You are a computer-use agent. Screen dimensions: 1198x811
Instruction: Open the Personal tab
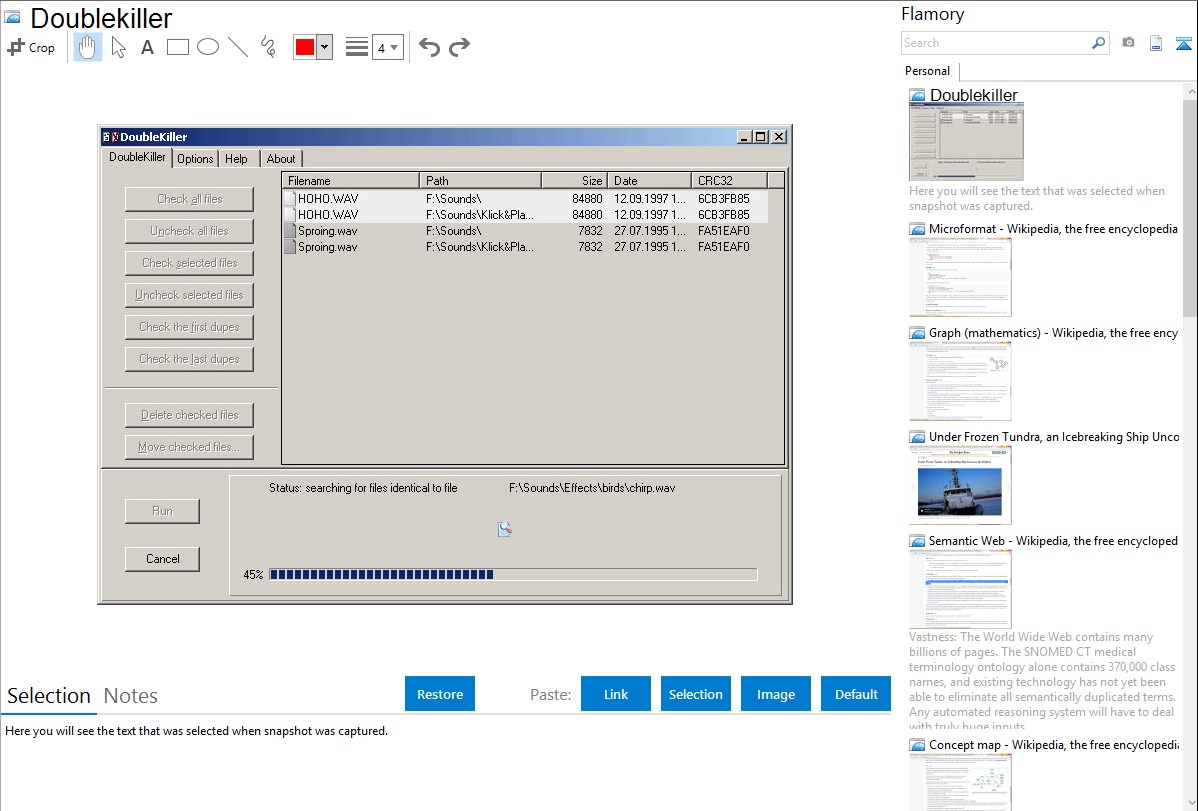[x=928, y=71]
